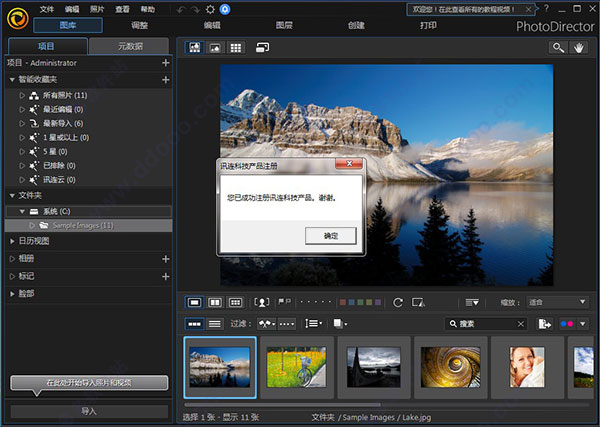Open the 文件 menu
Image resolution: width=600 pixels, height=427 pixels.
47,9
